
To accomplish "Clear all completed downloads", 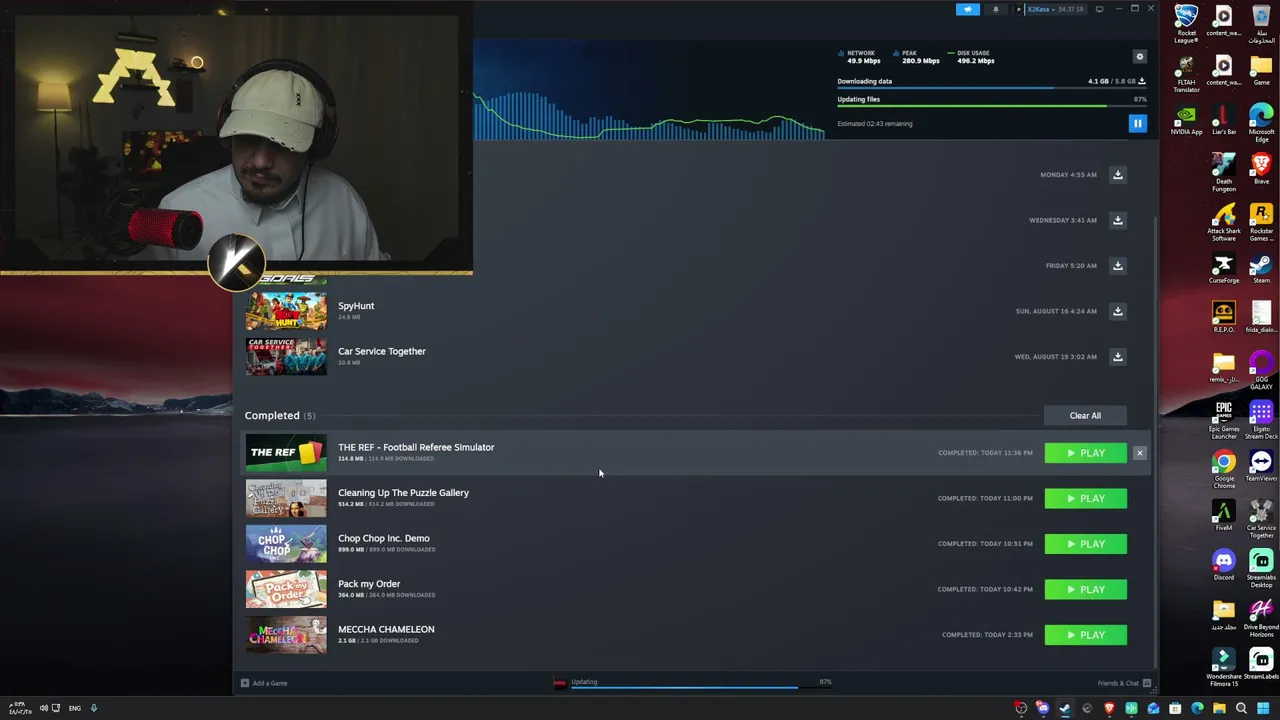I will 1085,416.
